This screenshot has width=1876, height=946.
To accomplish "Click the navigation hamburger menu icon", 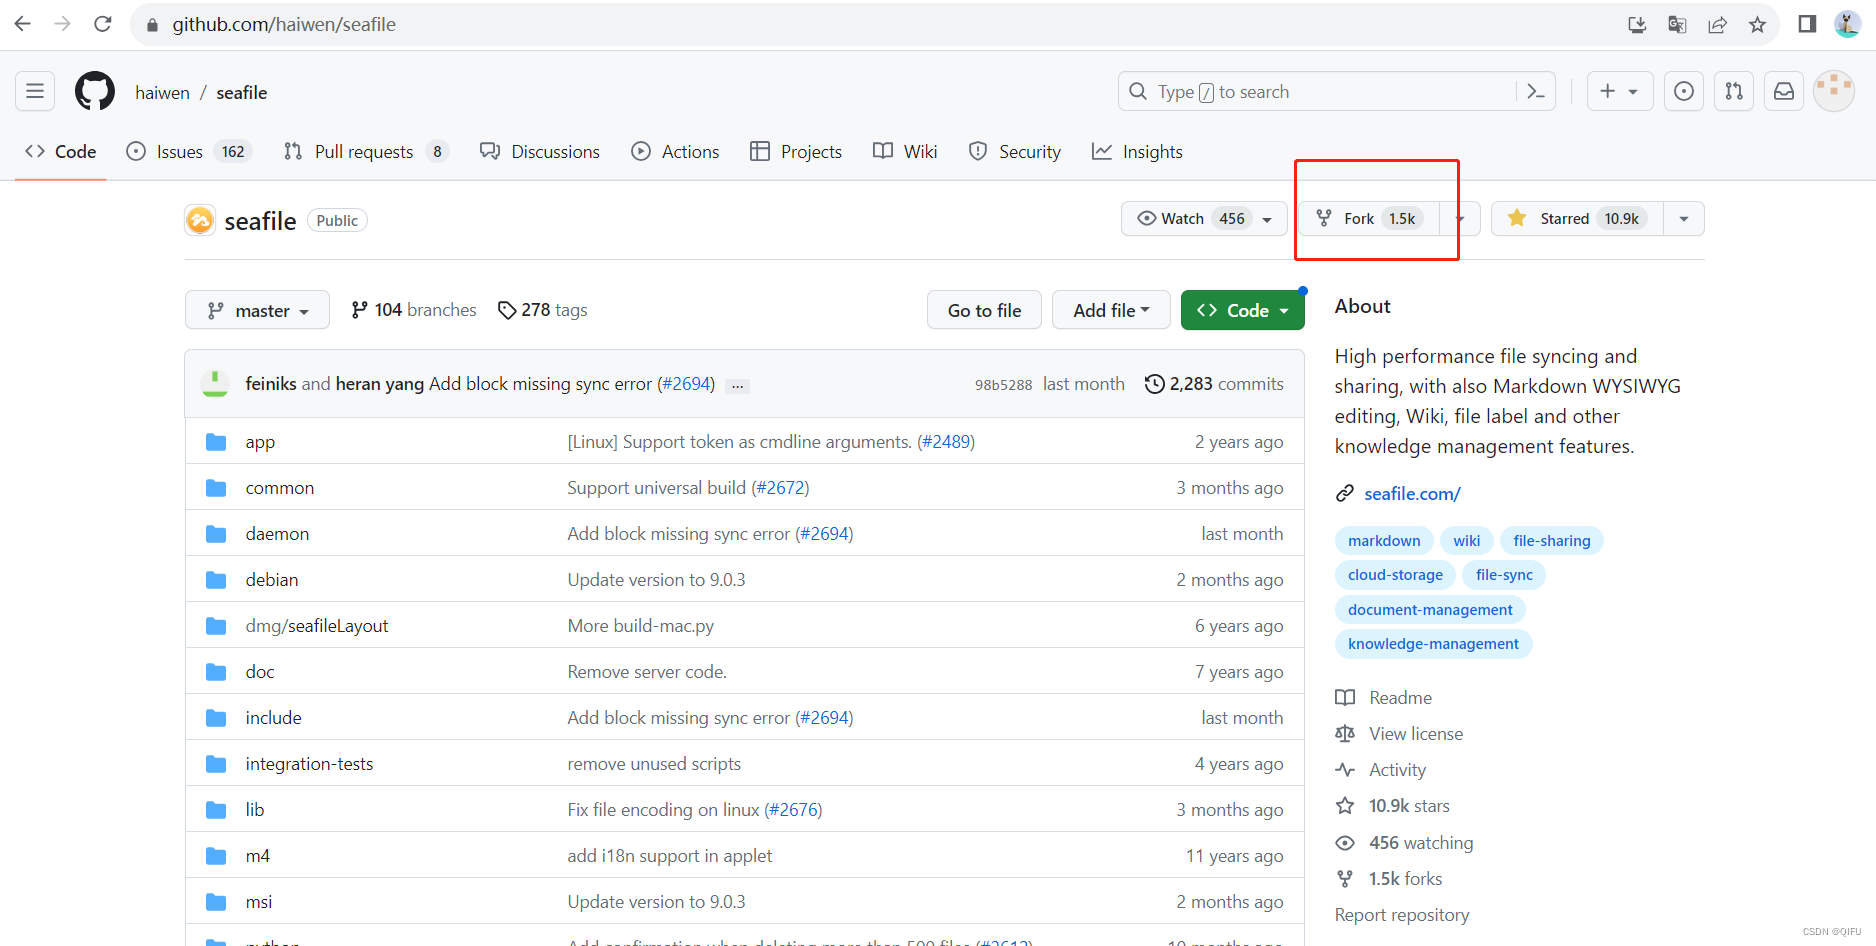I will tap(35, 91).
